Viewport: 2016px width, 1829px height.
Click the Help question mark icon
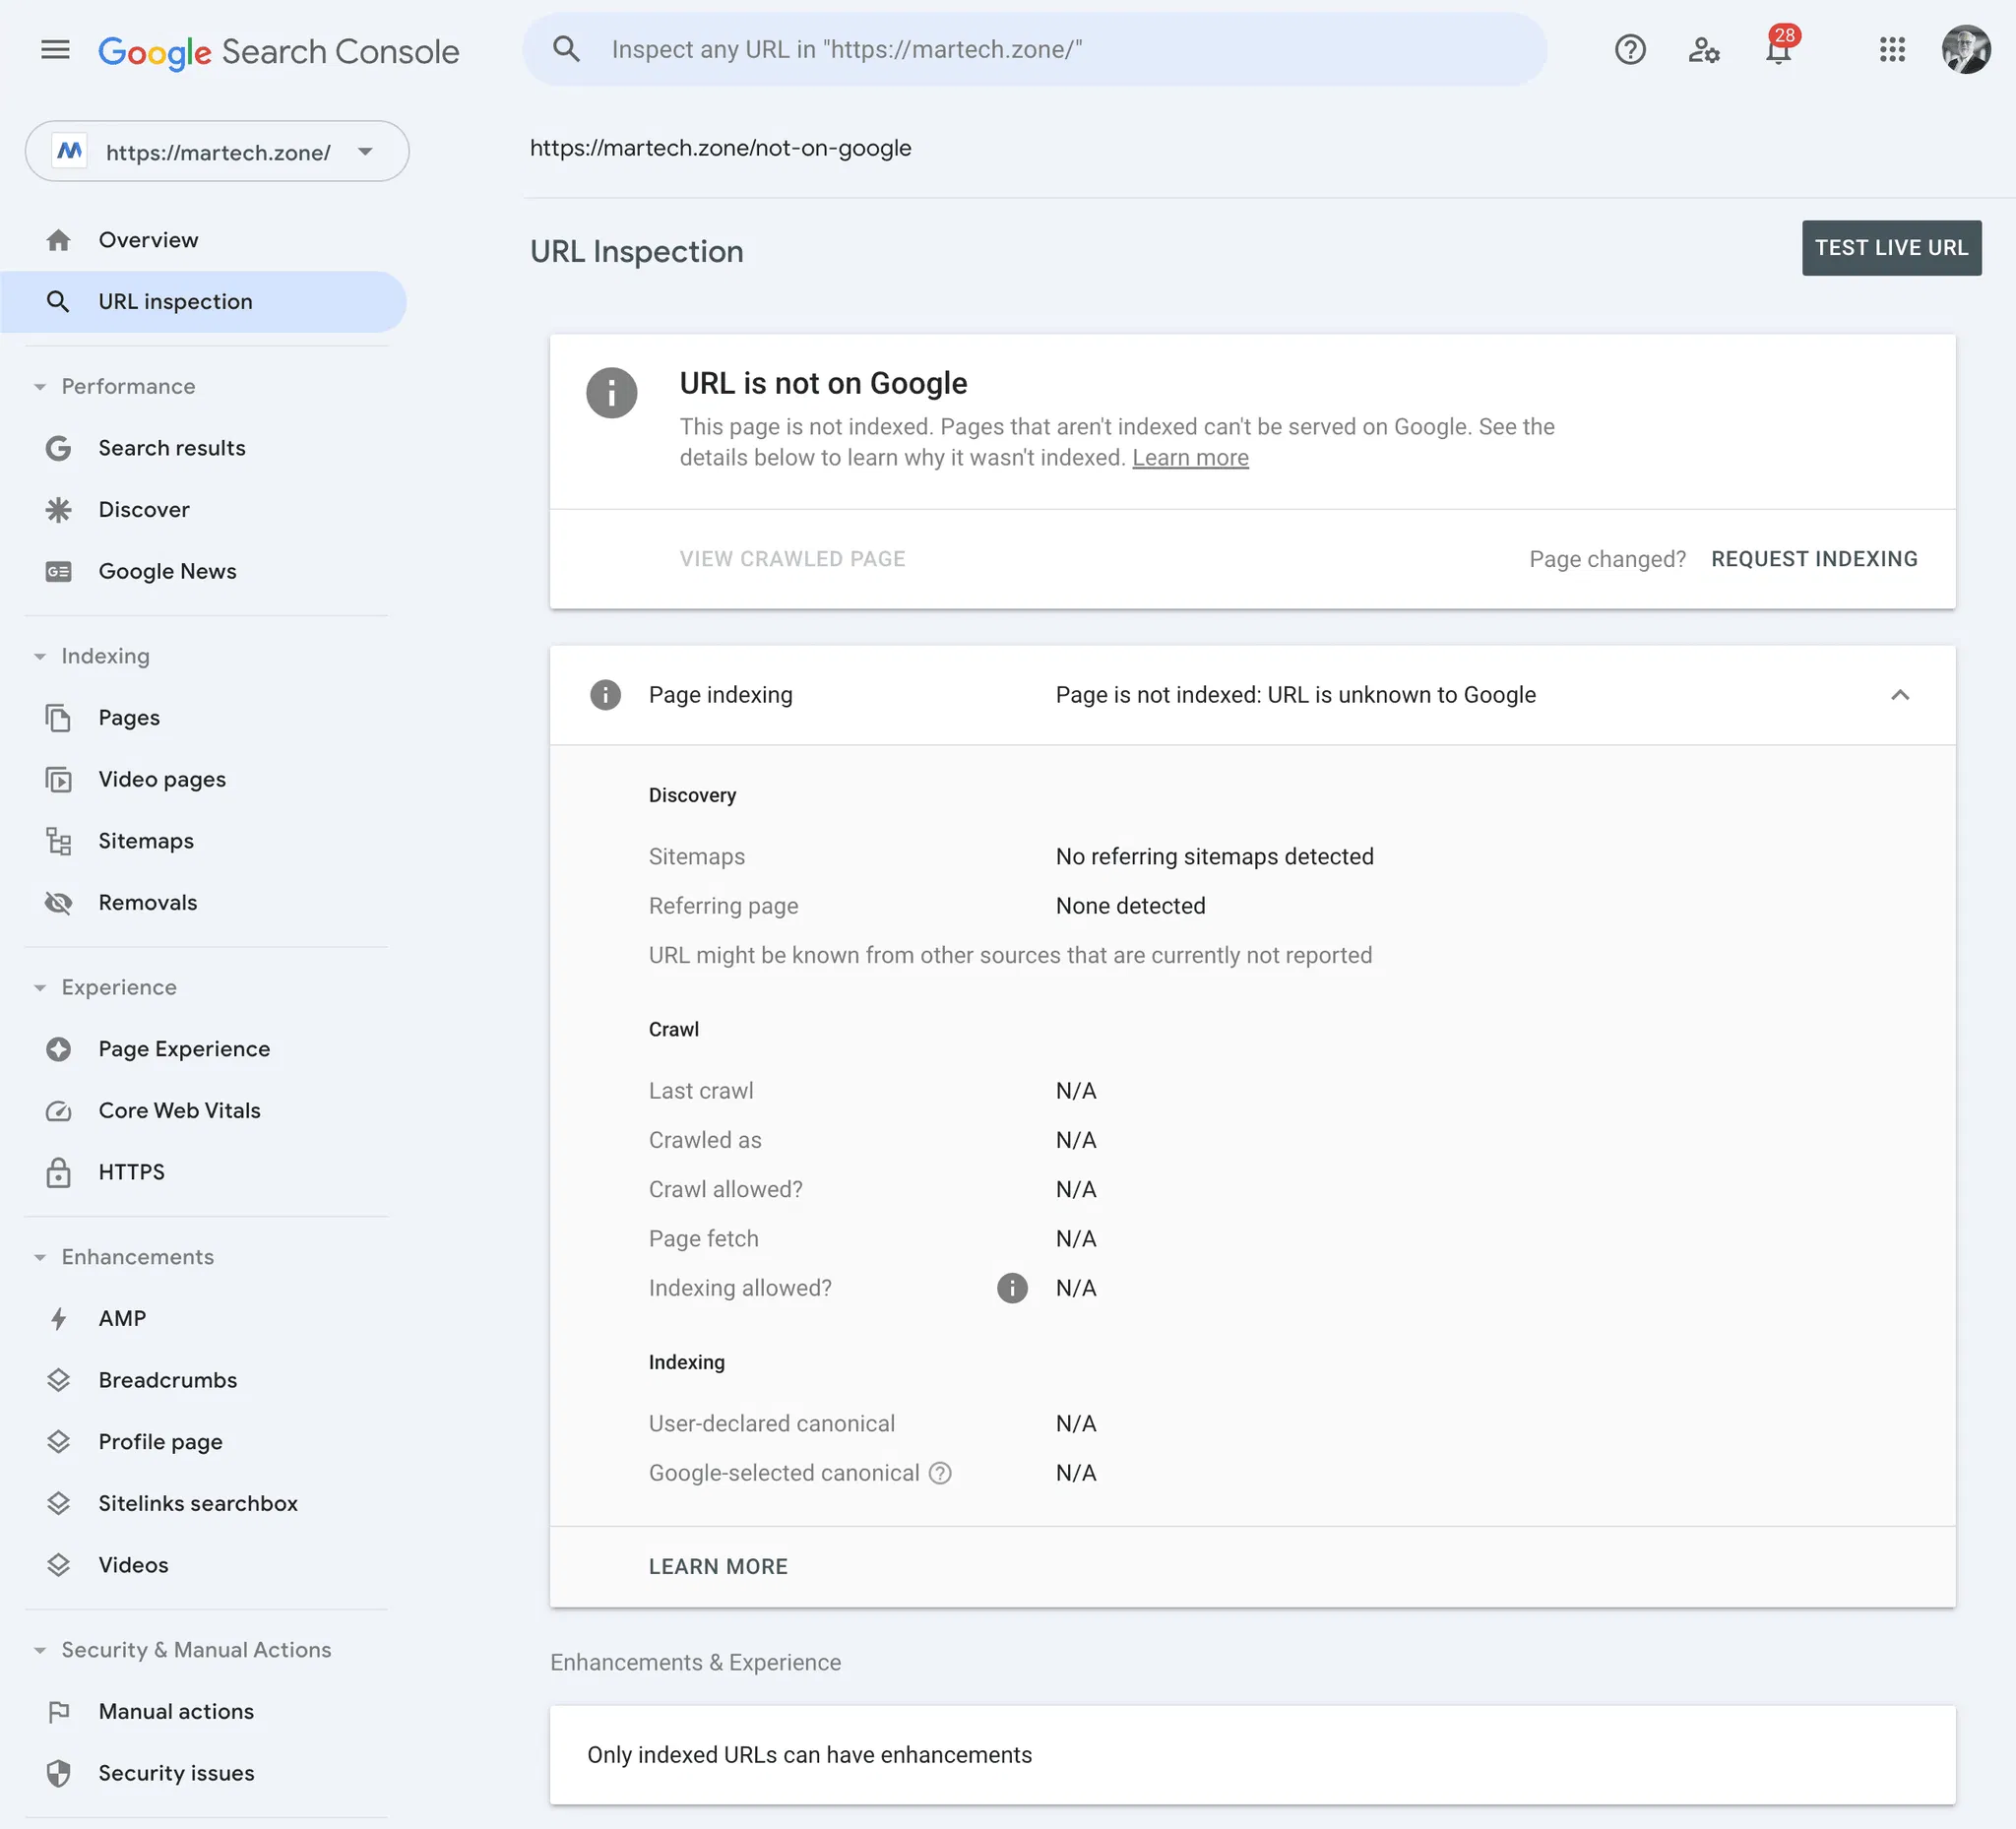pyautogui.click(x=1630, y=49)
